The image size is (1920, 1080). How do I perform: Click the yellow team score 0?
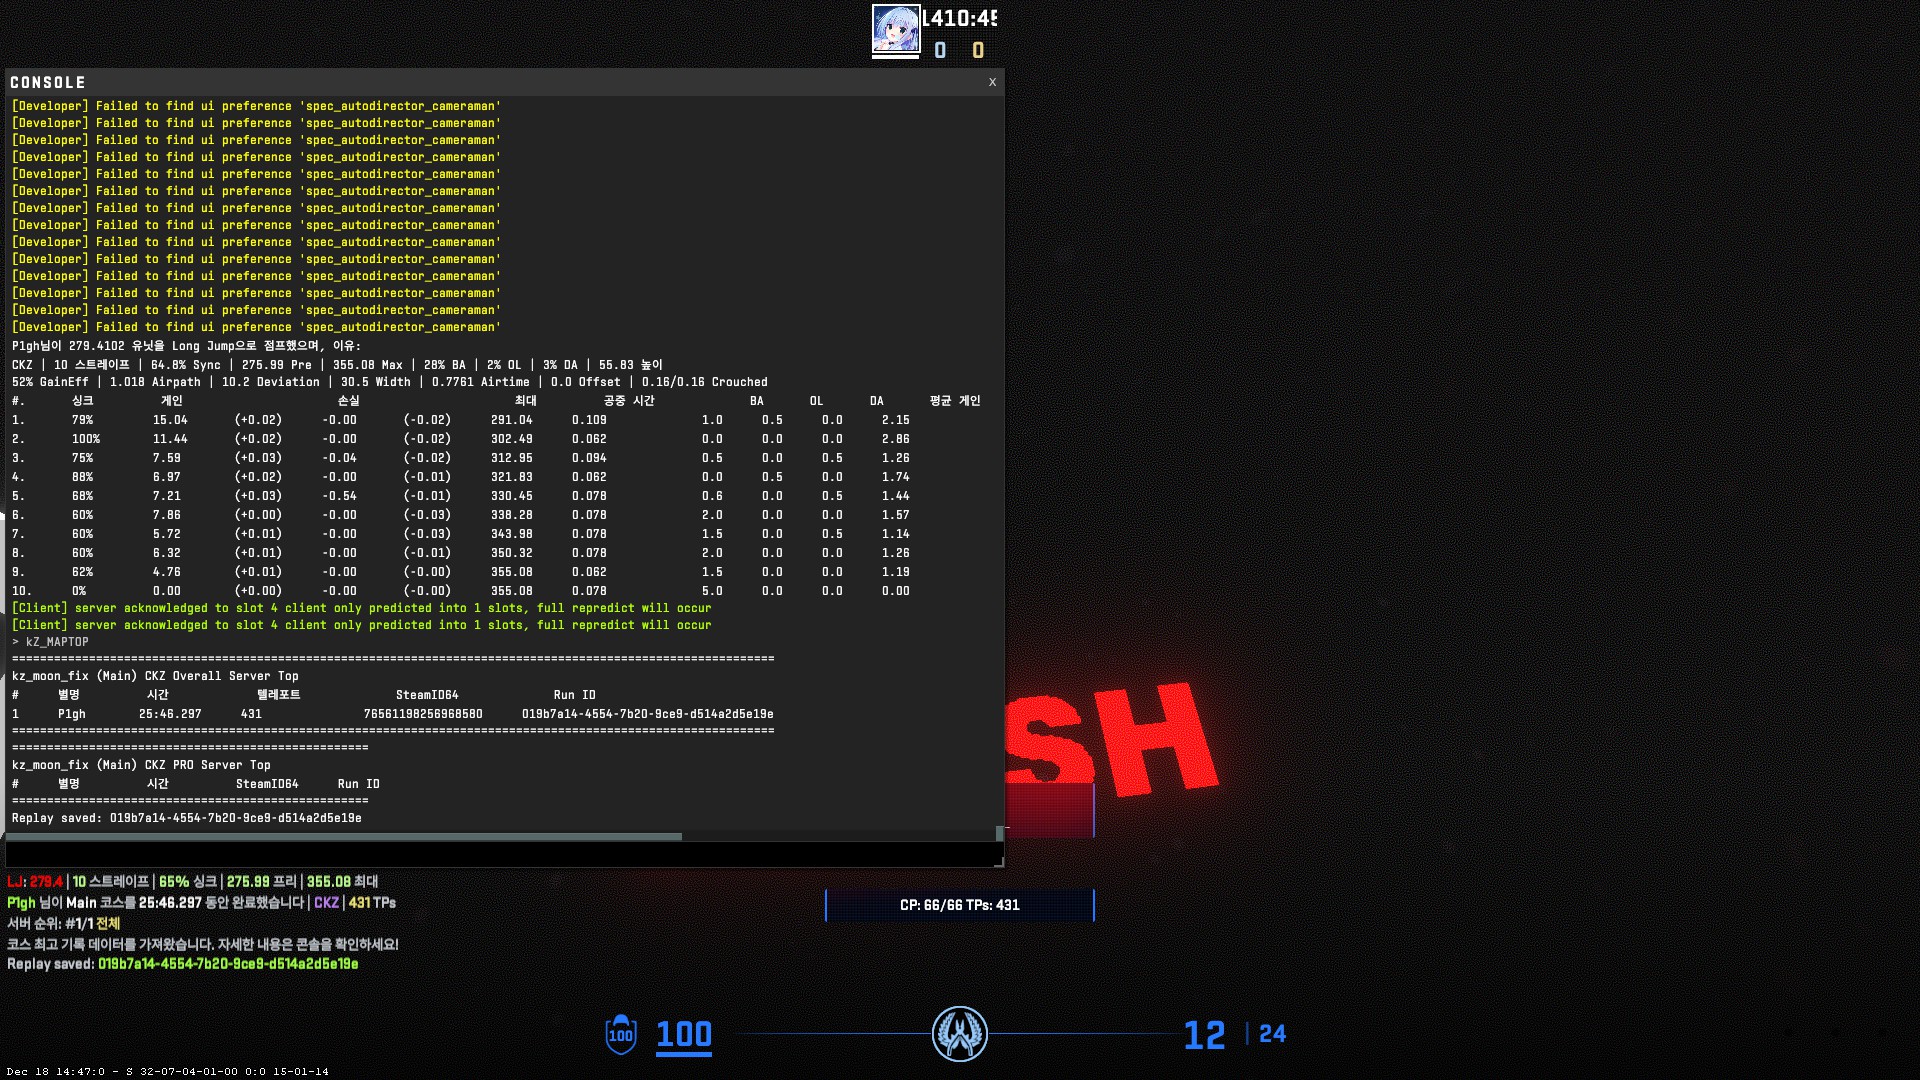point(978,50)
